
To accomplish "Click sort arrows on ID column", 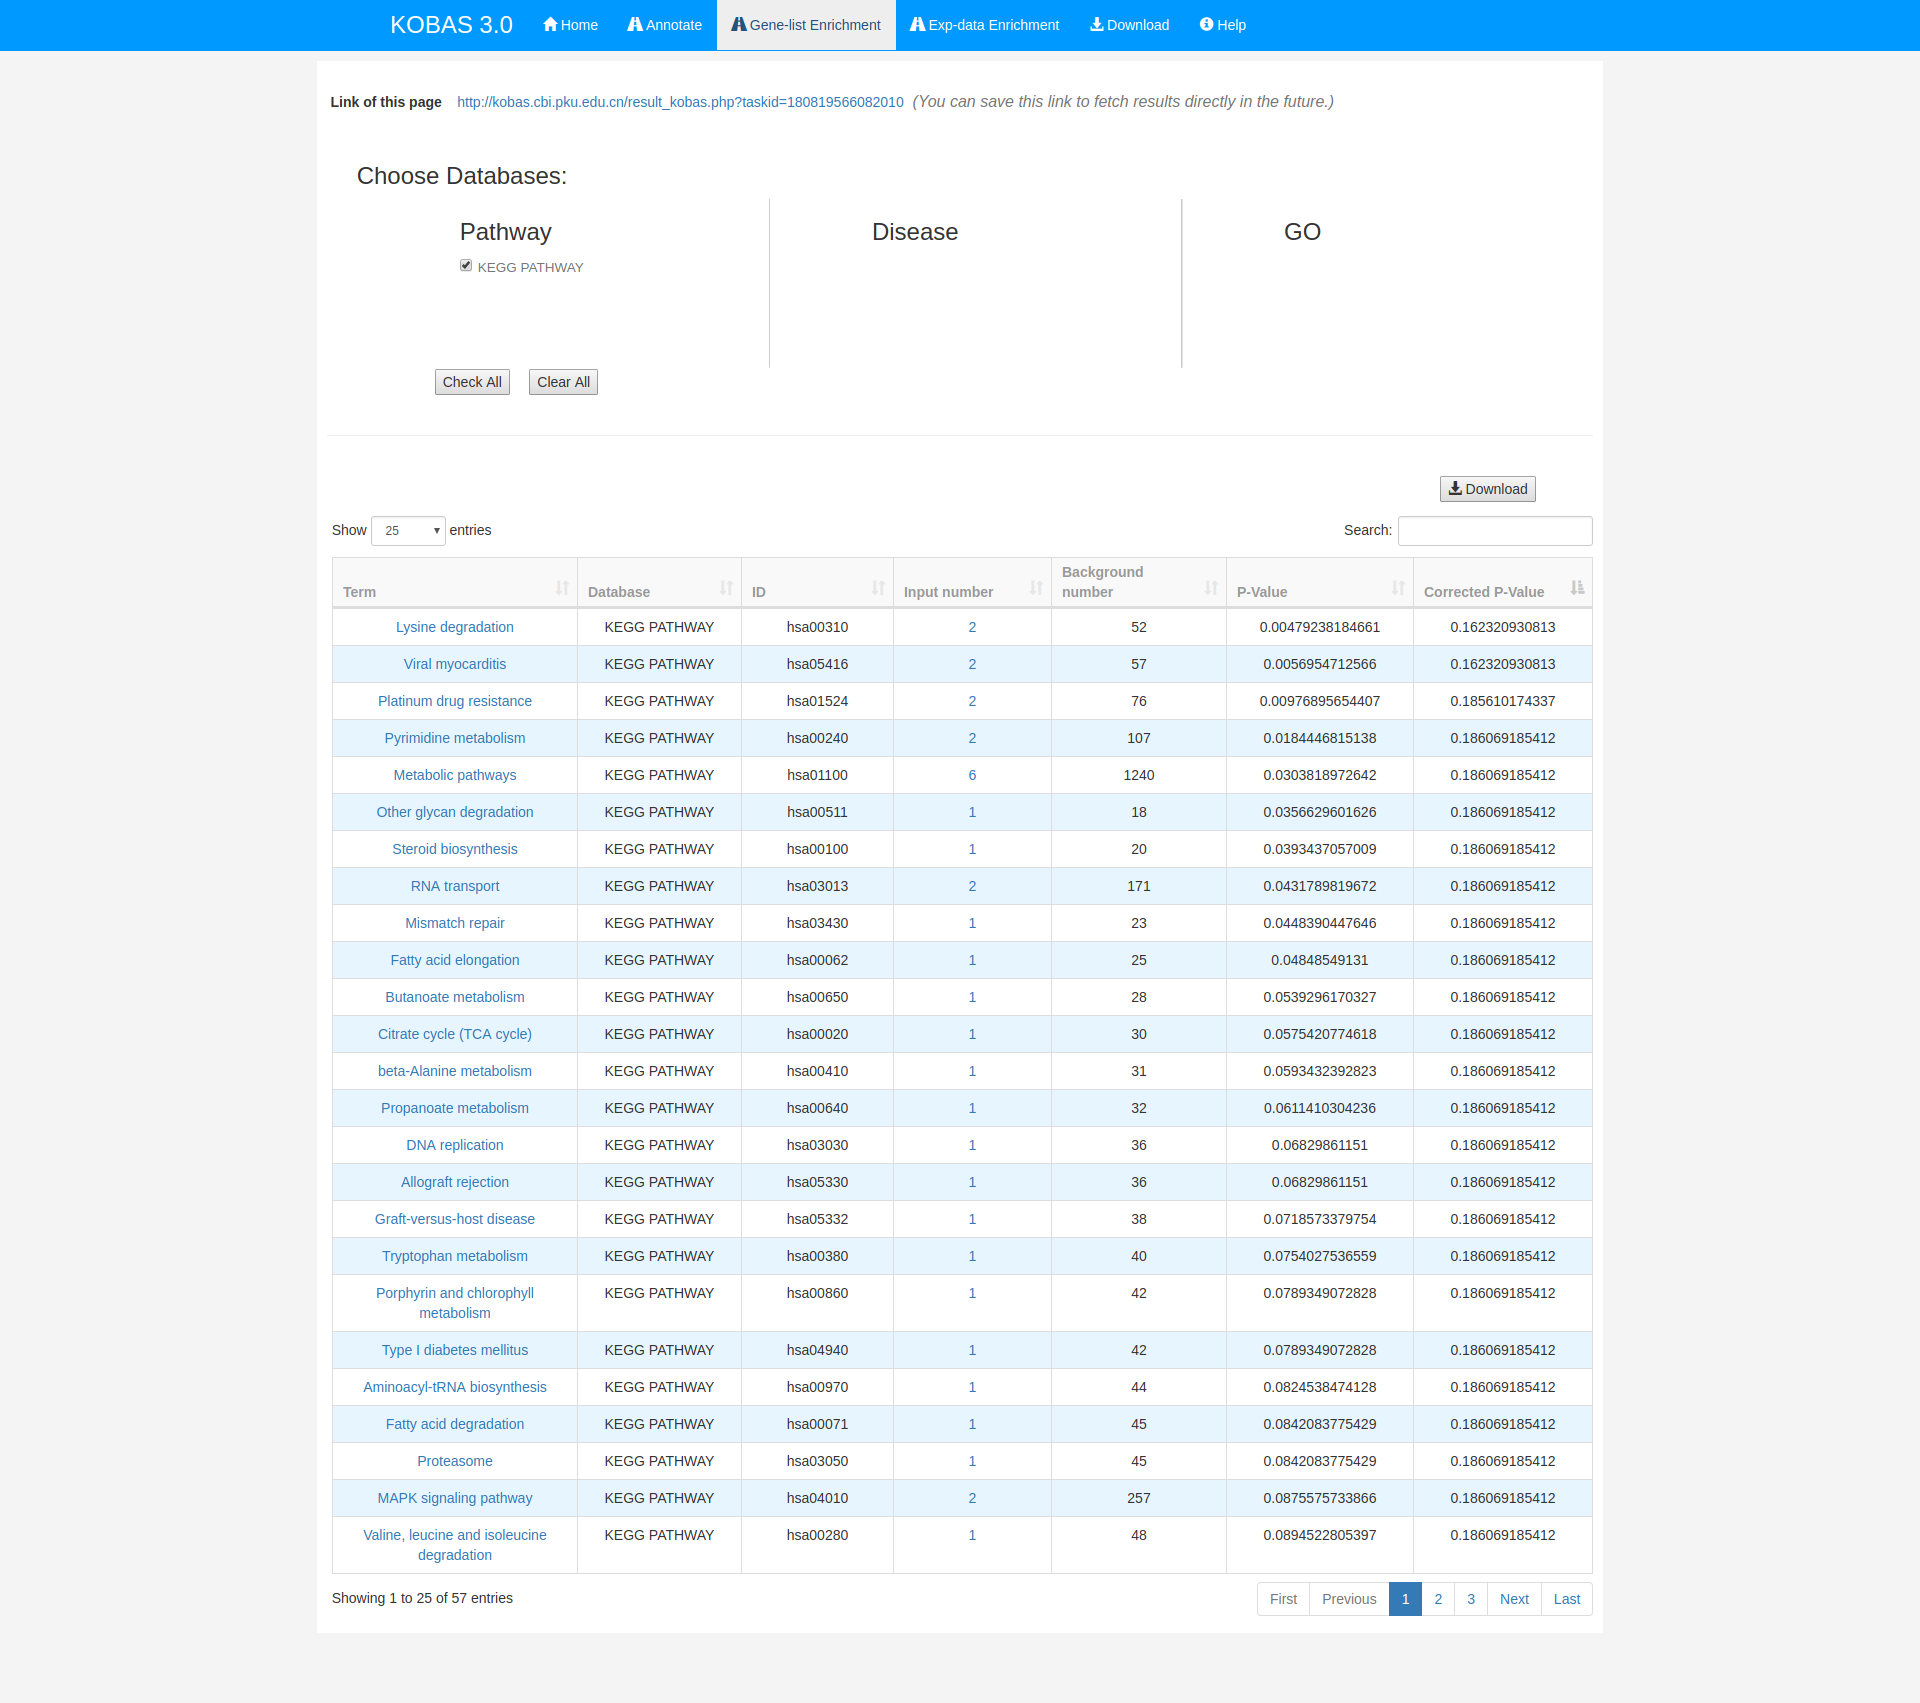I will pos(878,588).
